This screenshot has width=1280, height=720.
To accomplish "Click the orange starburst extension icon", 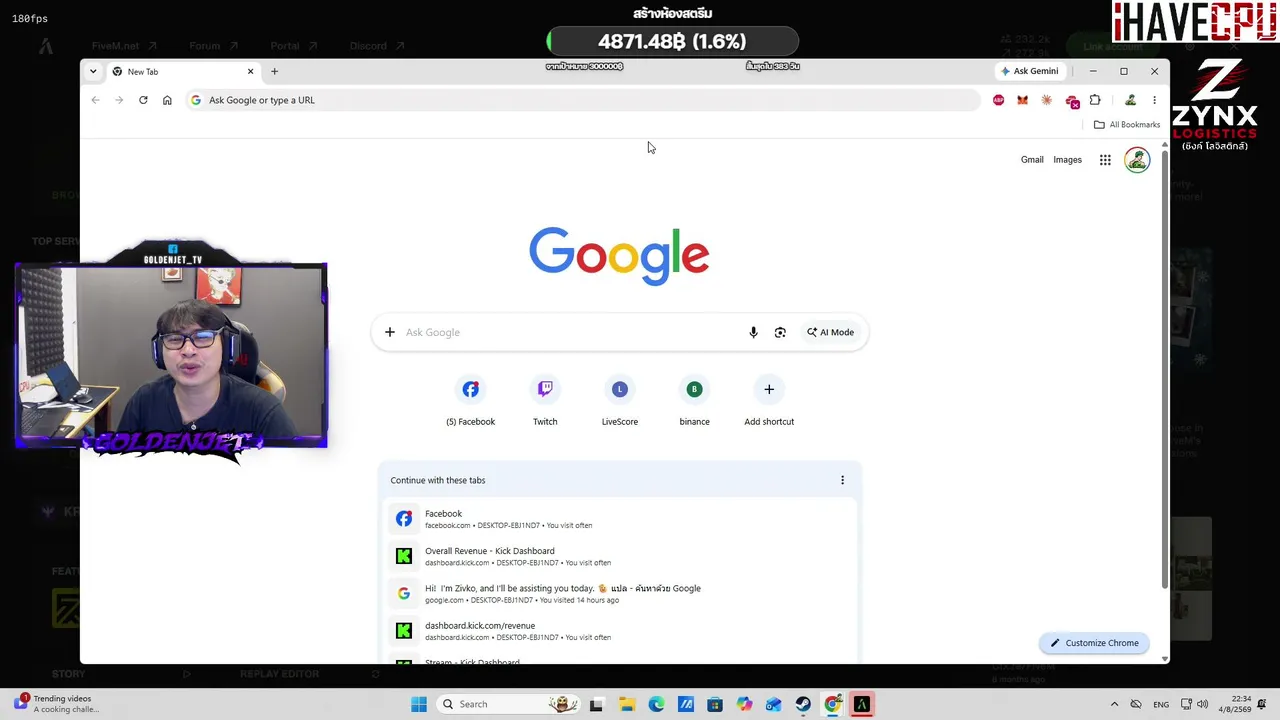I will [1046, 100].
